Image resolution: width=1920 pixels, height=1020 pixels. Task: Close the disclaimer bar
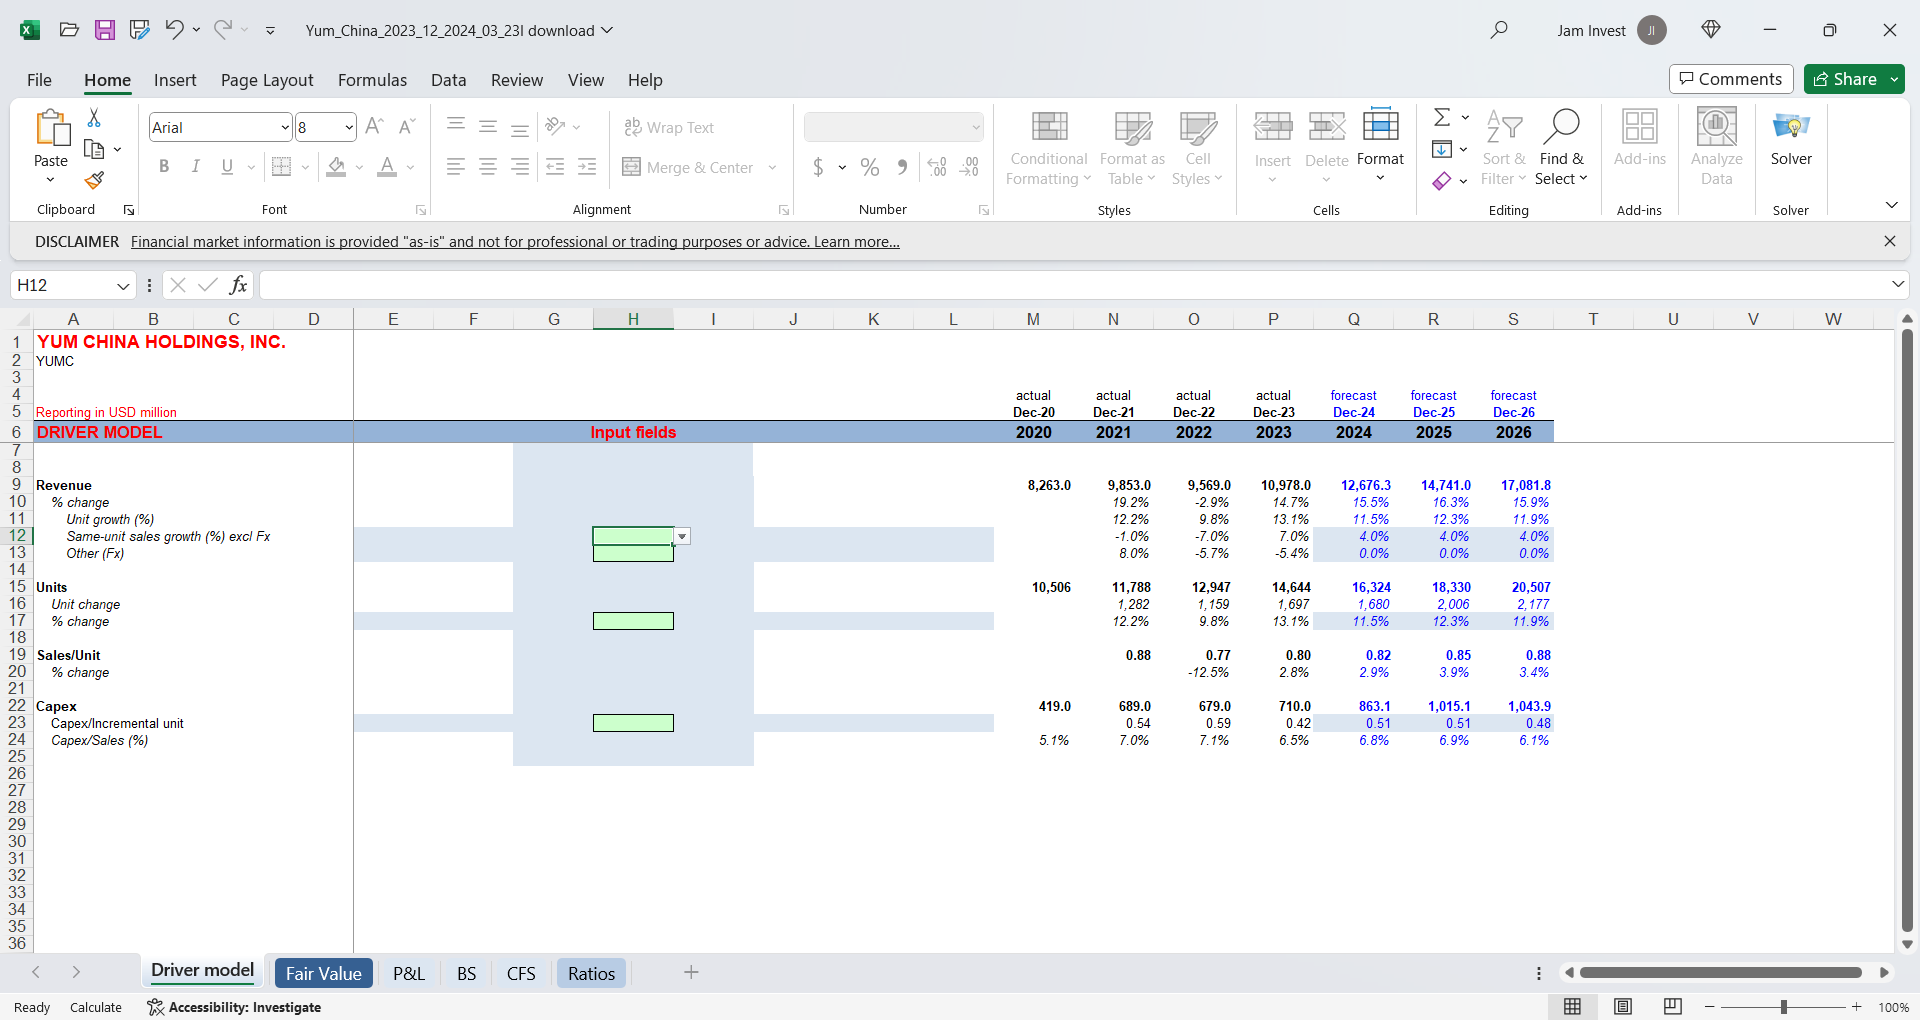click(1889, 241)
